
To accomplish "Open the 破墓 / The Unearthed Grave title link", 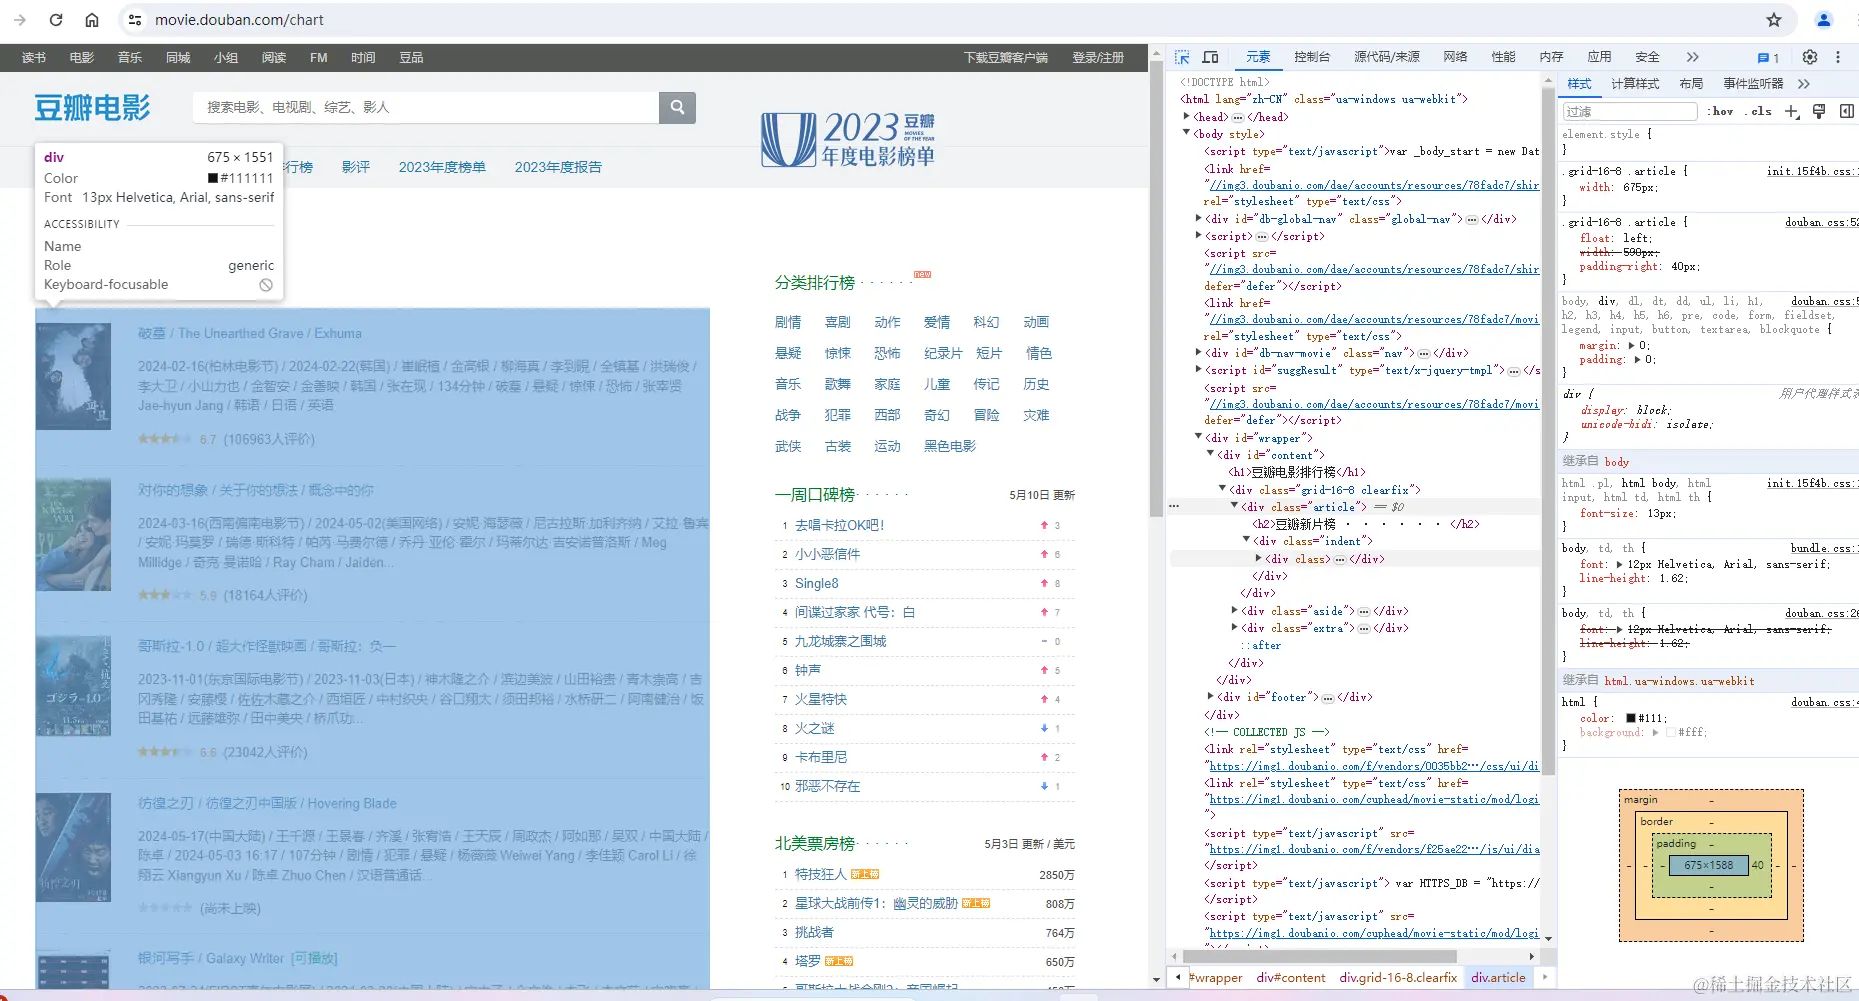I will 250,333.
